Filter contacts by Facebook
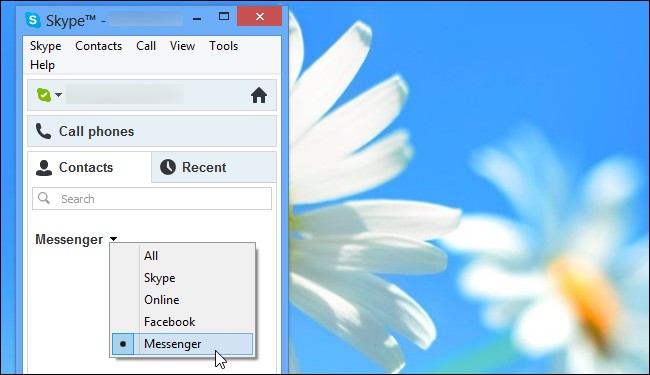Image resolution: width=650 pixels, height=375 pixels. [182, 322]
